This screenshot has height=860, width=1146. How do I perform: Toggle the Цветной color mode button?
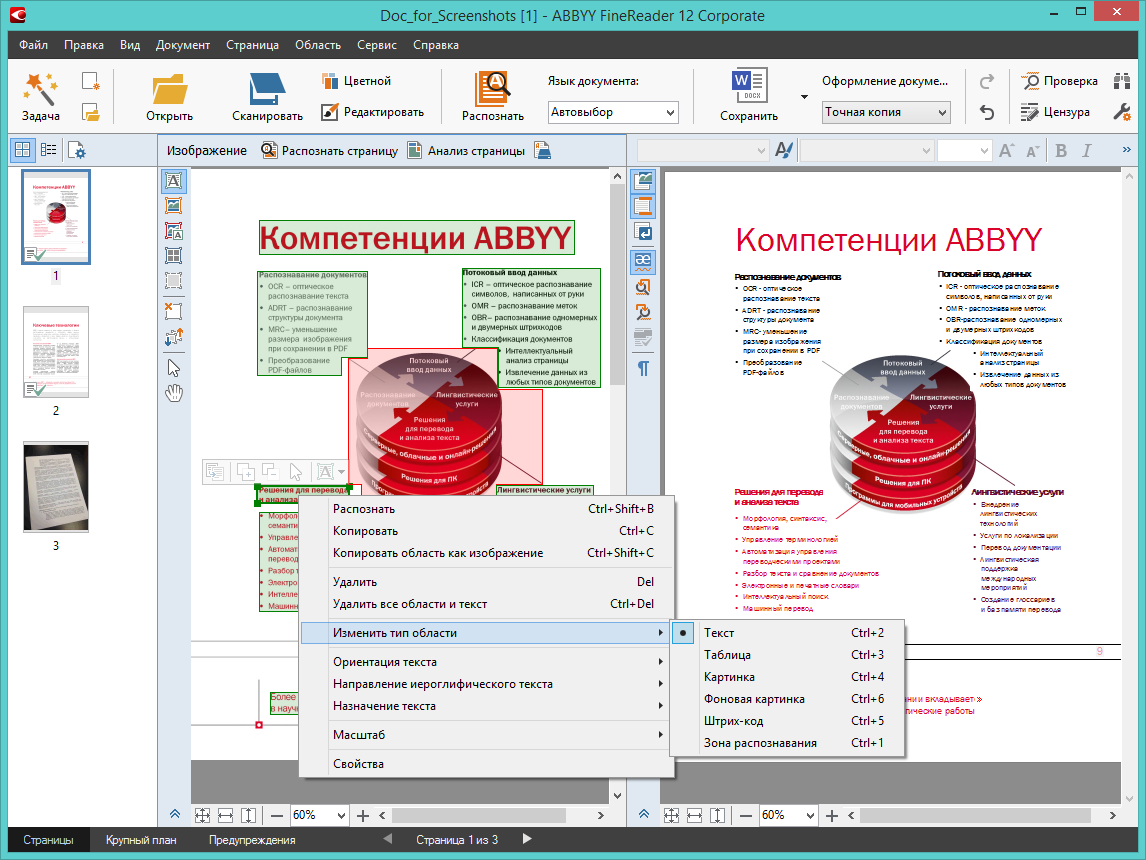pos(357,81)
